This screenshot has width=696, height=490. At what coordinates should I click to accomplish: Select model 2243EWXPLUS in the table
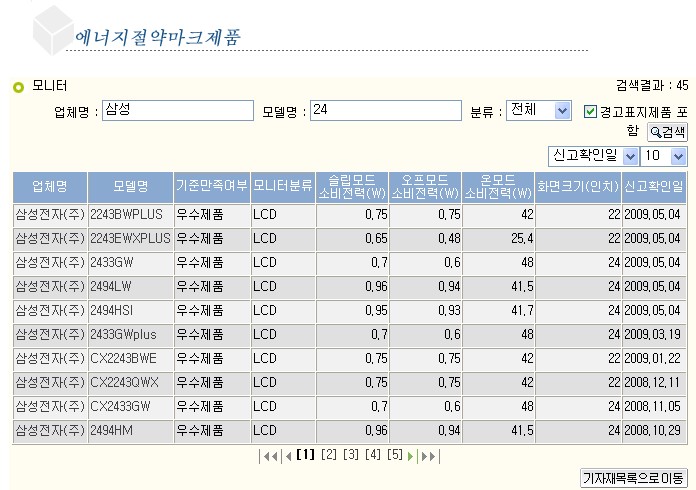click(130, 239)
